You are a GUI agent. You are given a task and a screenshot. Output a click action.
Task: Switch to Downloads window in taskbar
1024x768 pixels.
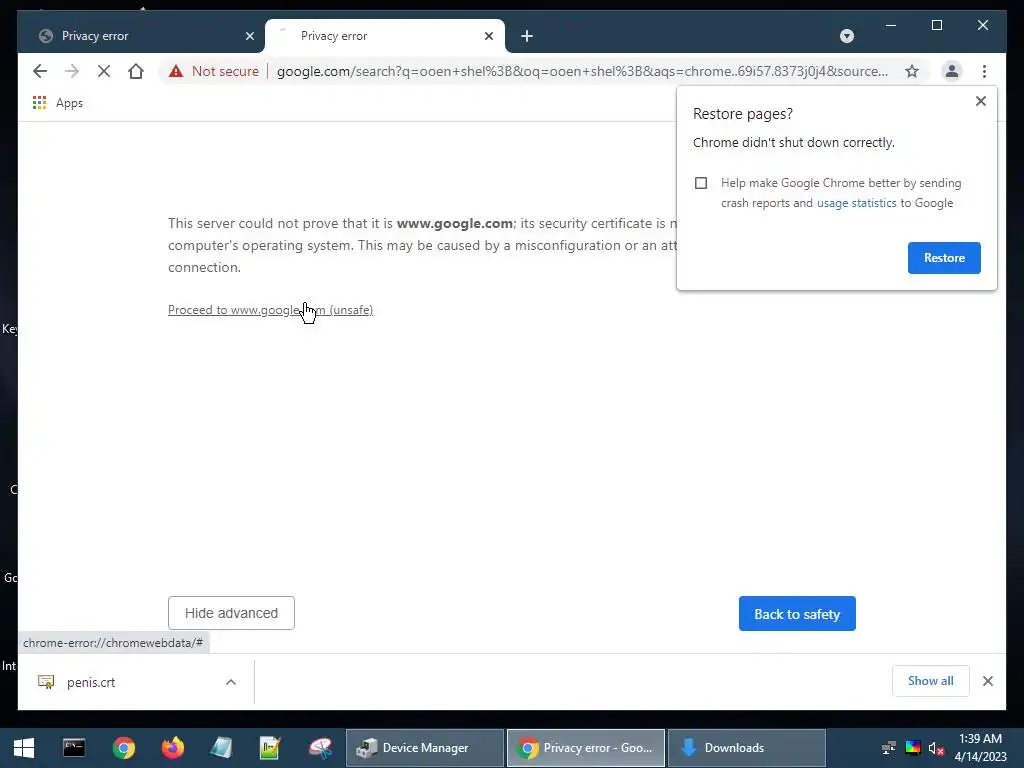(746, 748)
